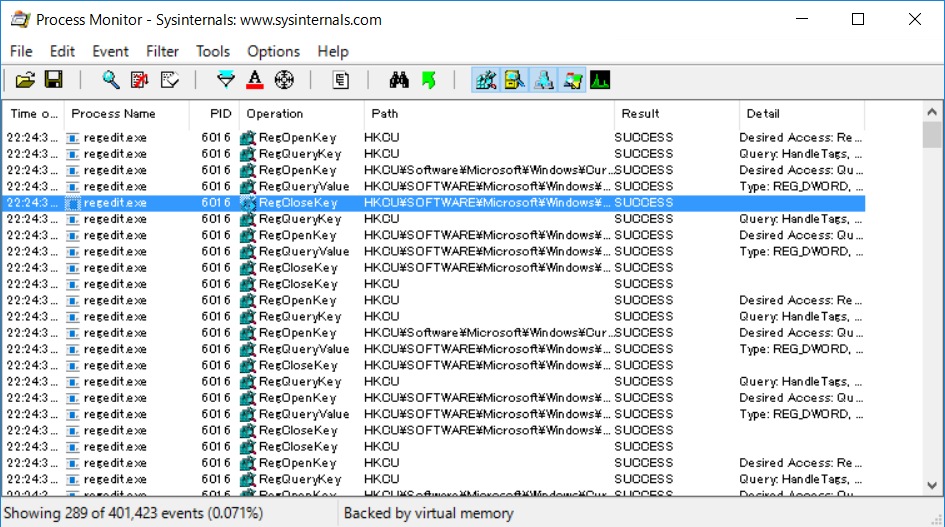Select the highlighted RegCloseKey event row
945x527 pixels.
(x=434, y=203)
